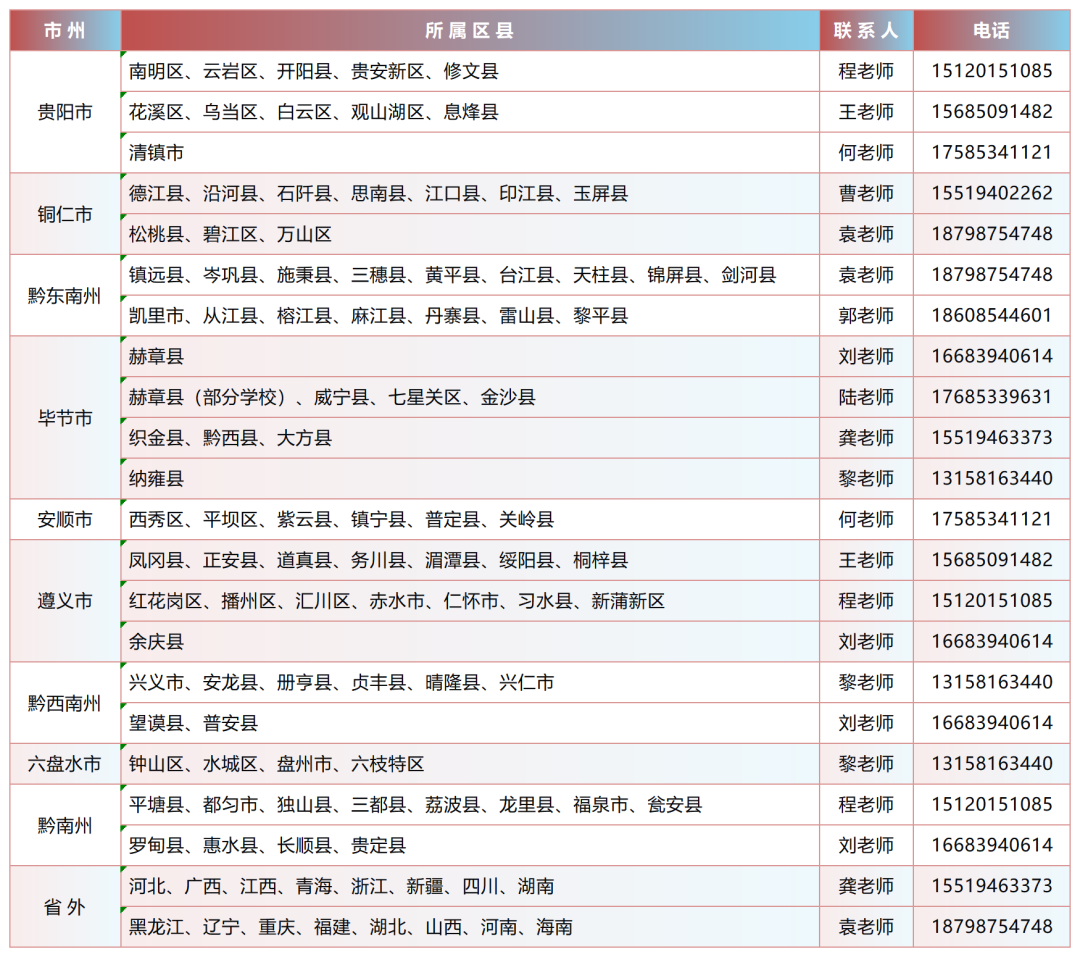Image resolution: width=1080 pixels, height=957 pixels.
Task: Click the 市州 column header
Action: [65, 31]
